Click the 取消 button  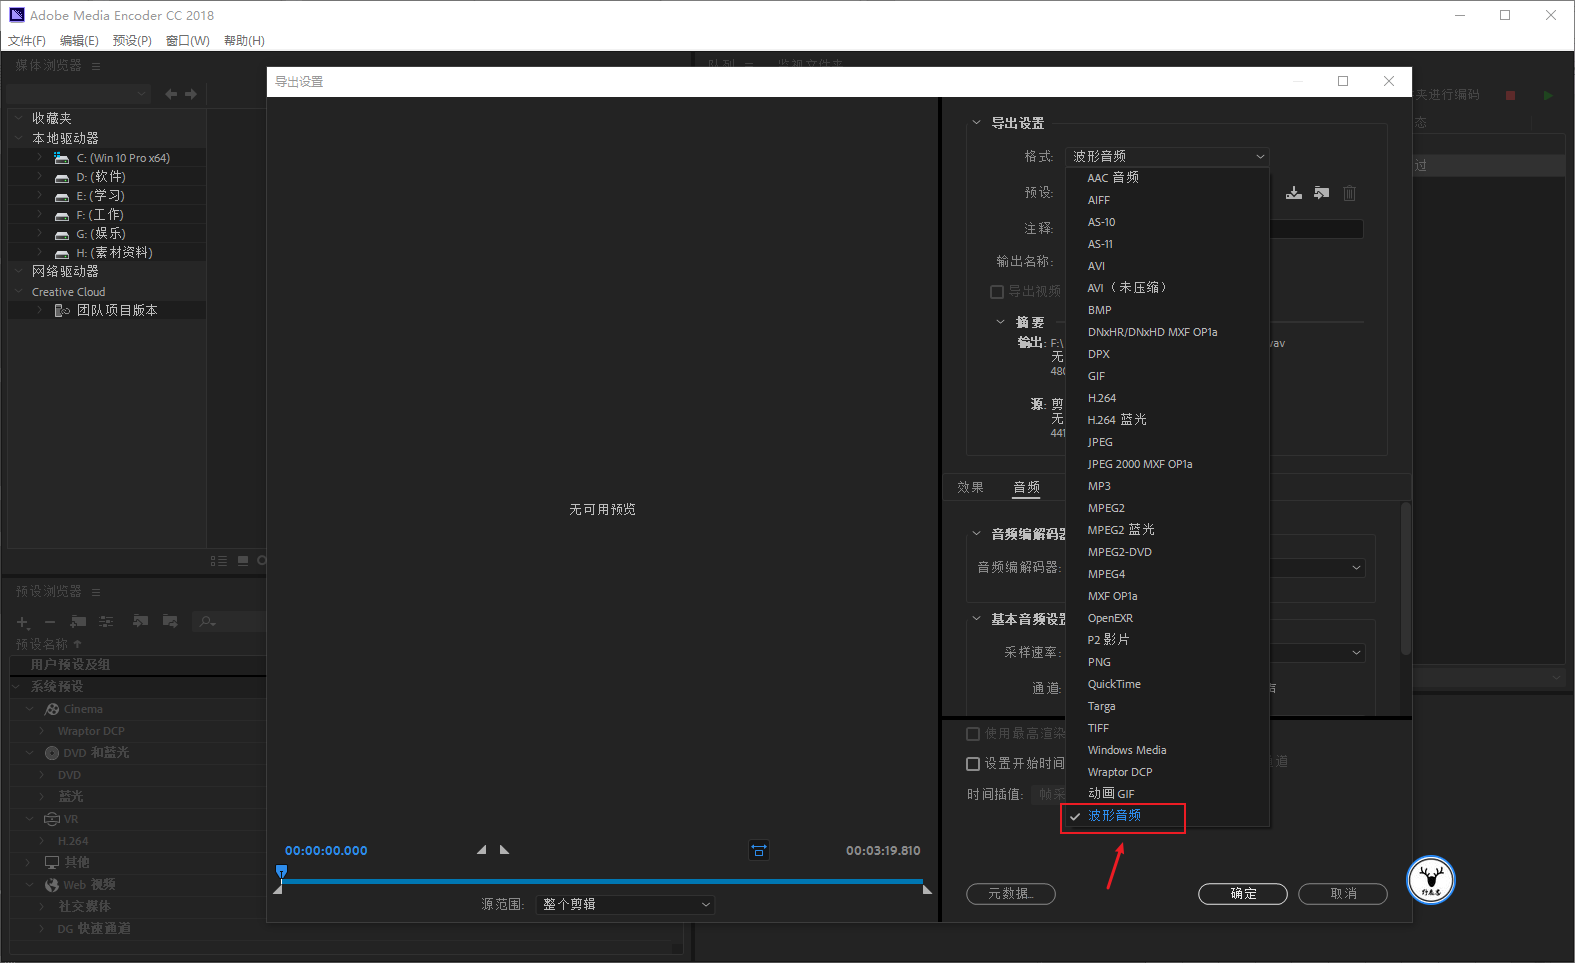pos(1343,894)
